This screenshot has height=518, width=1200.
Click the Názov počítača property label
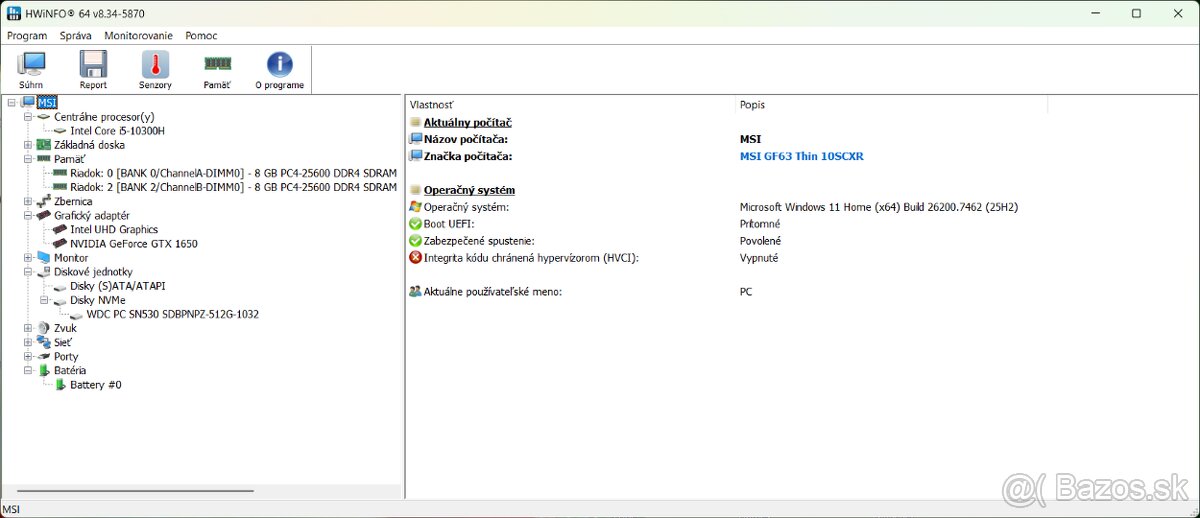click(x=466, y=139)
